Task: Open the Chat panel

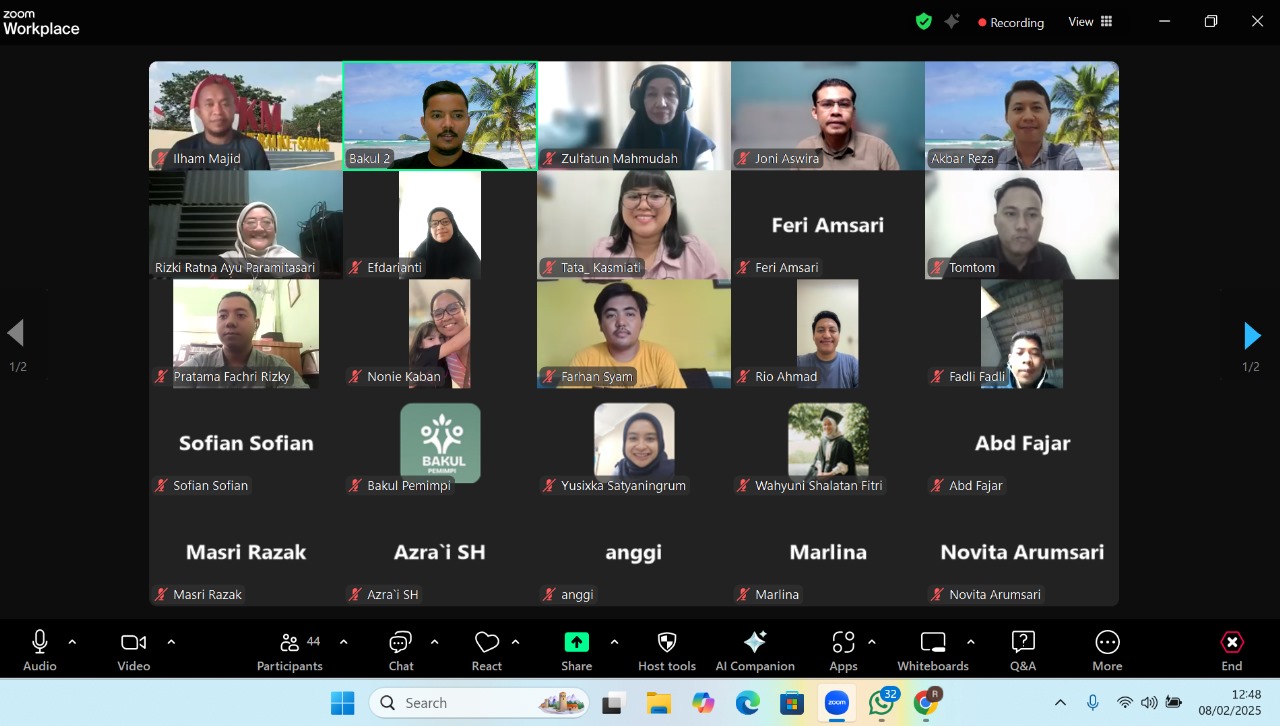Action: click(401, 650)
